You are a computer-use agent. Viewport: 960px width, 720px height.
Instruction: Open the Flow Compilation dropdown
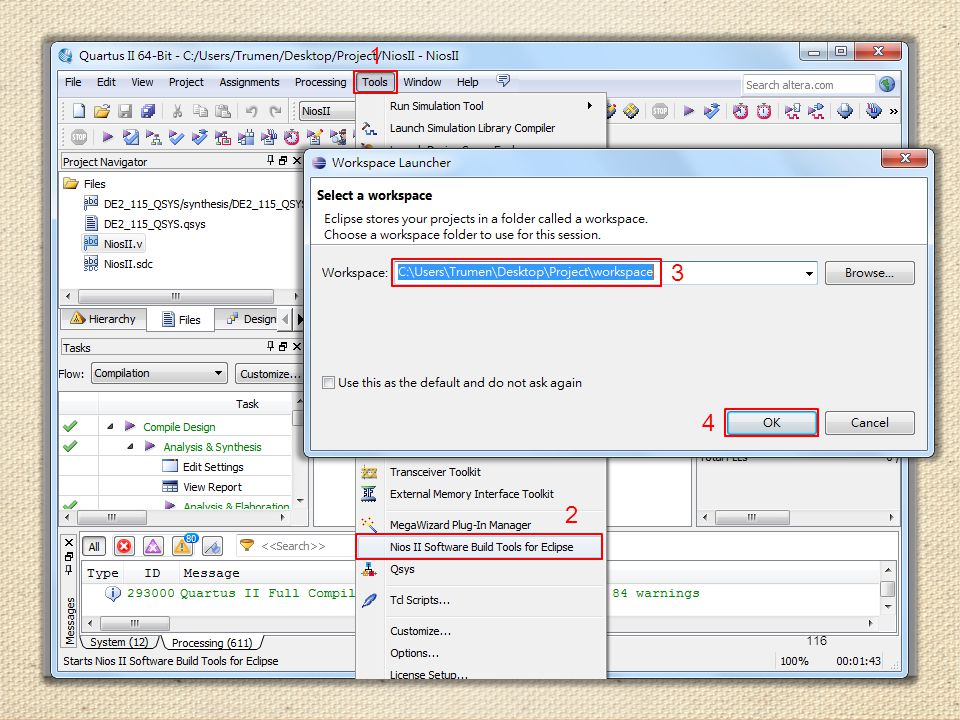point(159,373)
